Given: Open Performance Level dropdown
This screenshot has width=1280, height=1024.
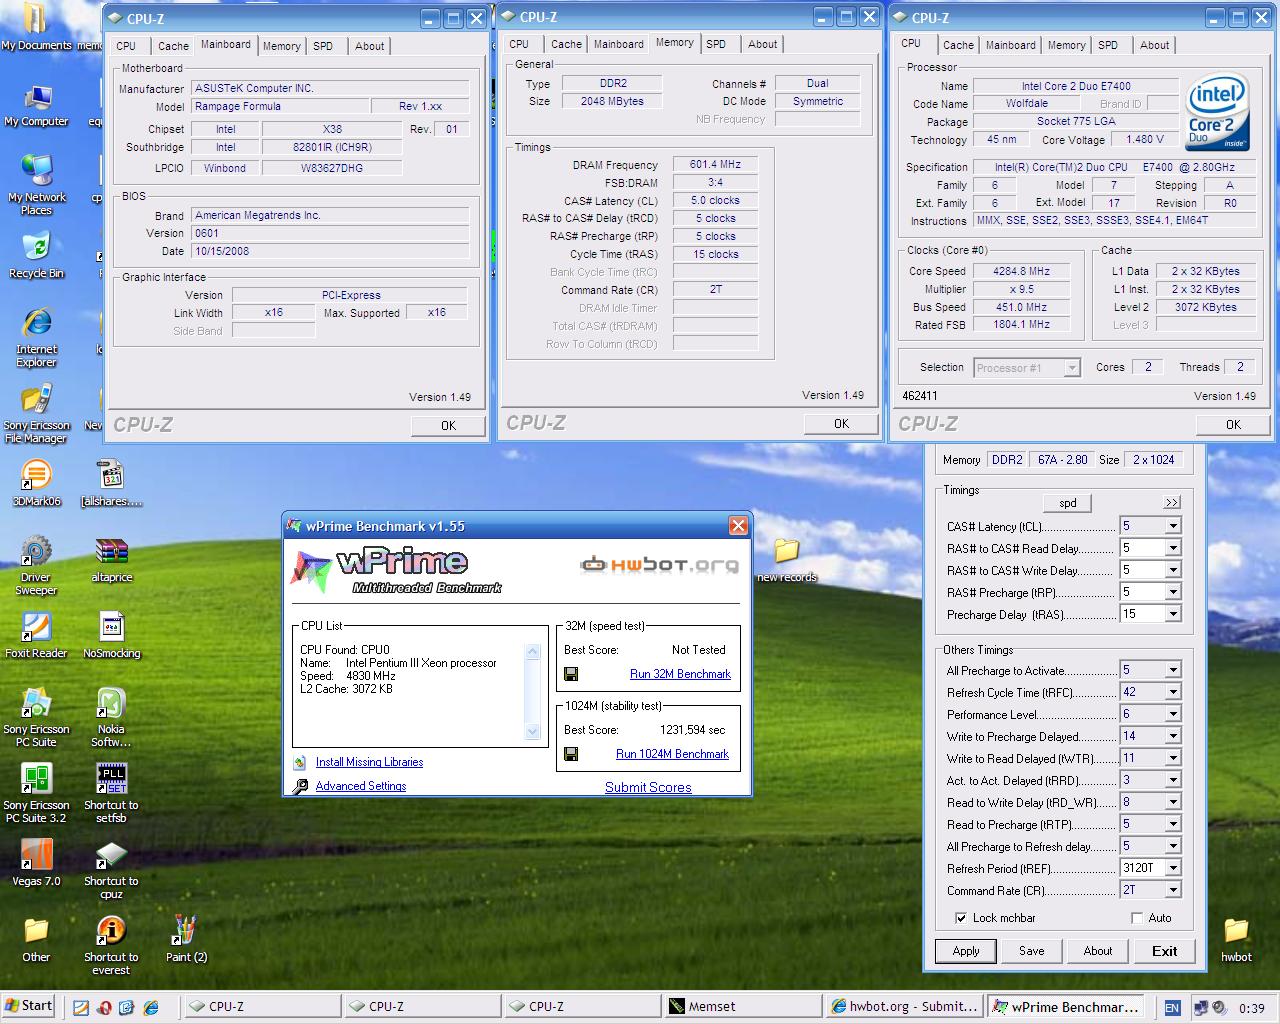Looking at the screenshot, I should click(x=1173, y=714).
